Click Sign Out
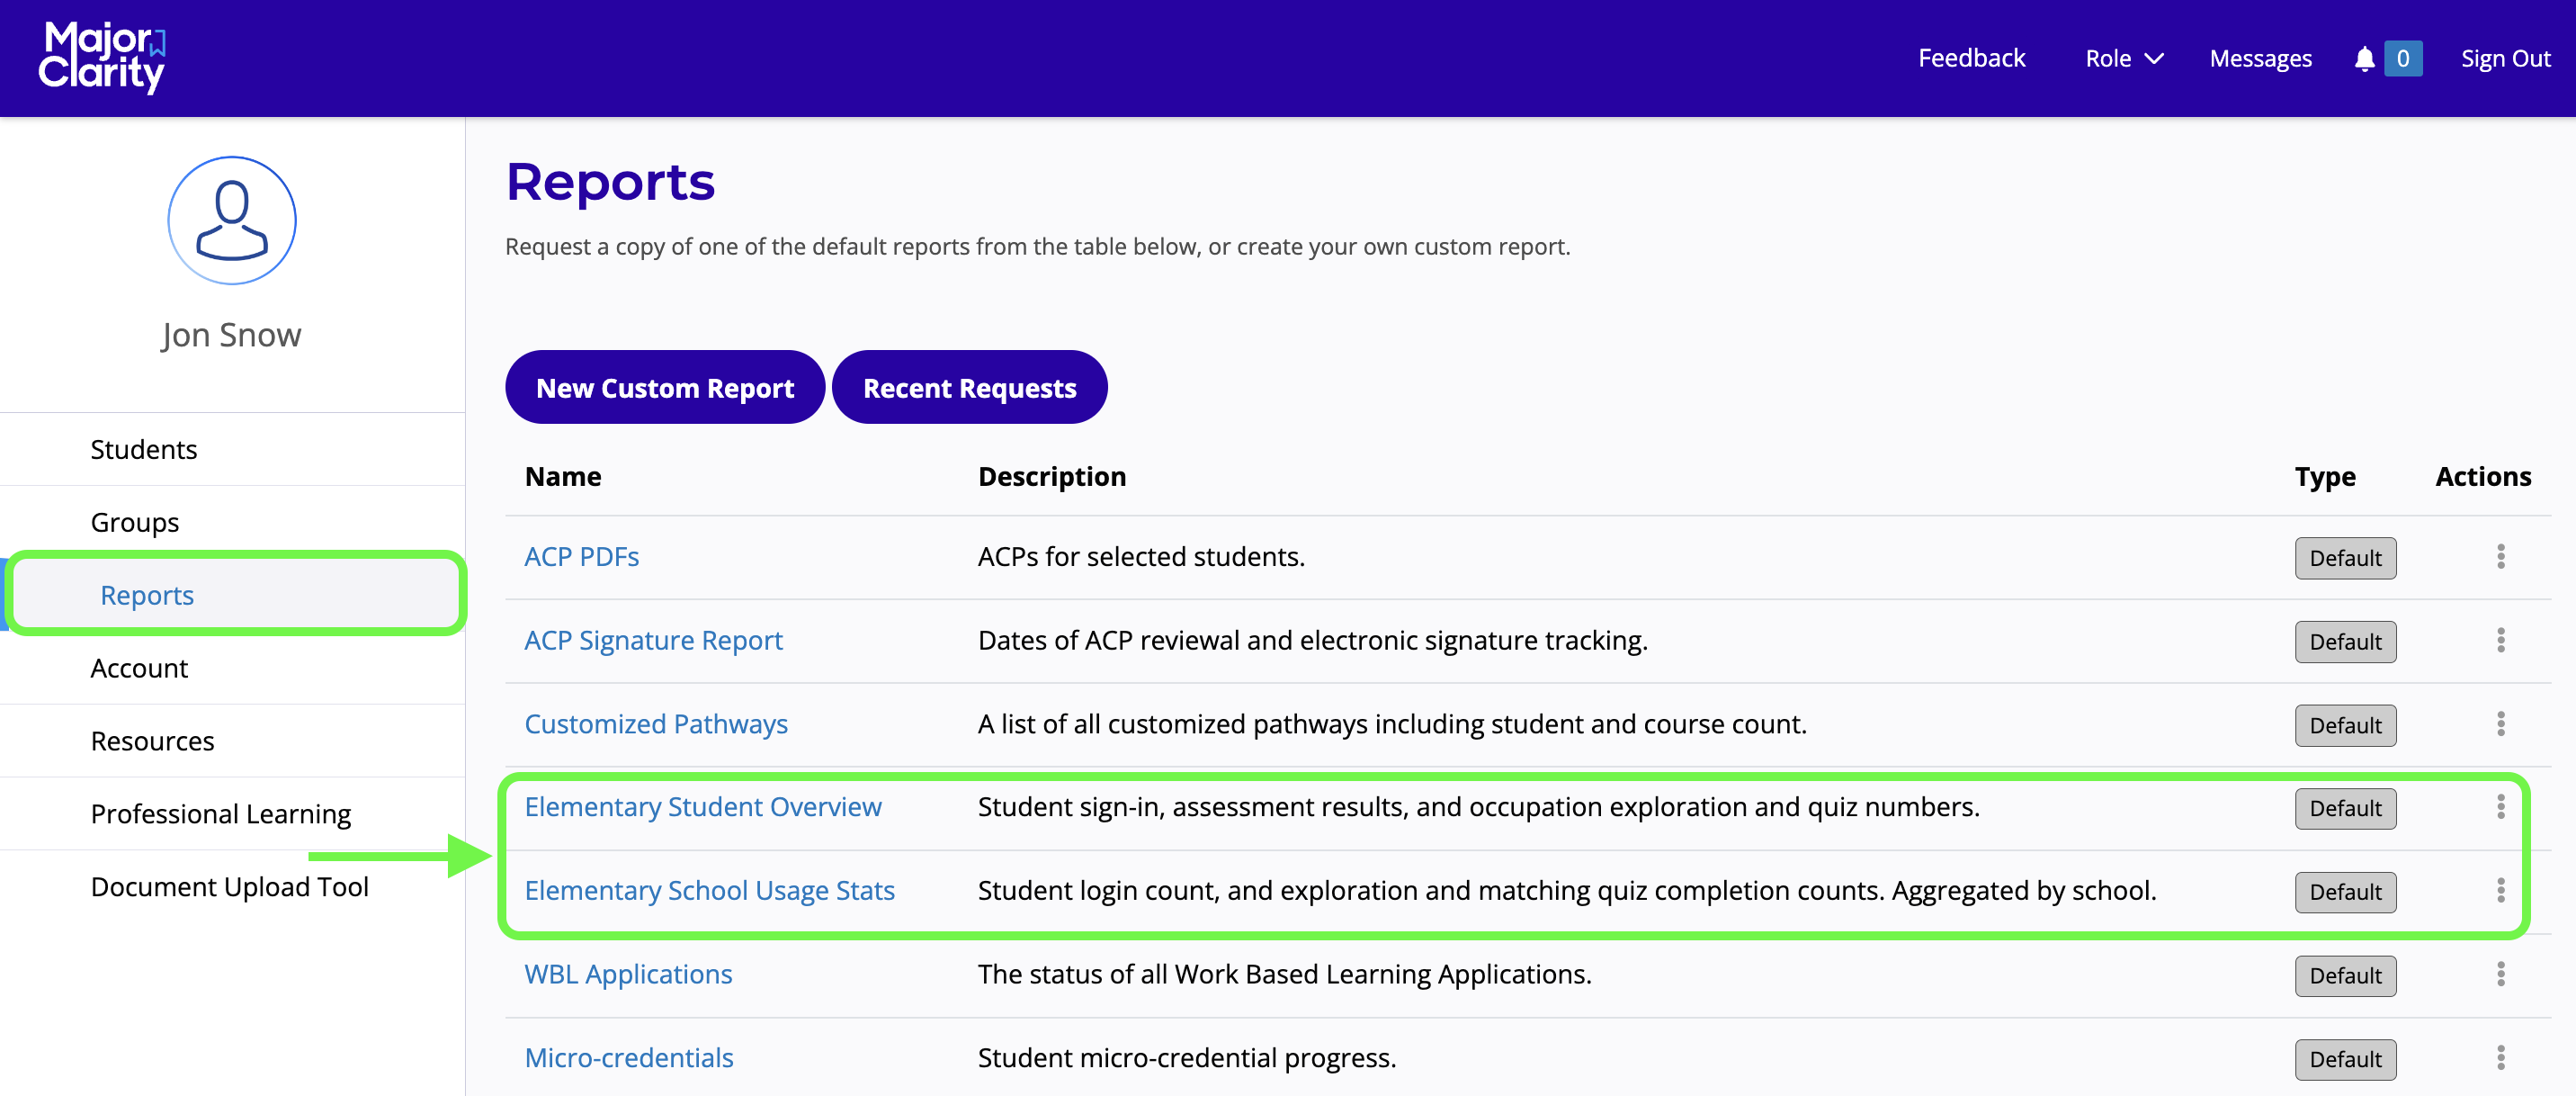The height and width of the screenshot is (1096, 2576). click(2505, 59)
